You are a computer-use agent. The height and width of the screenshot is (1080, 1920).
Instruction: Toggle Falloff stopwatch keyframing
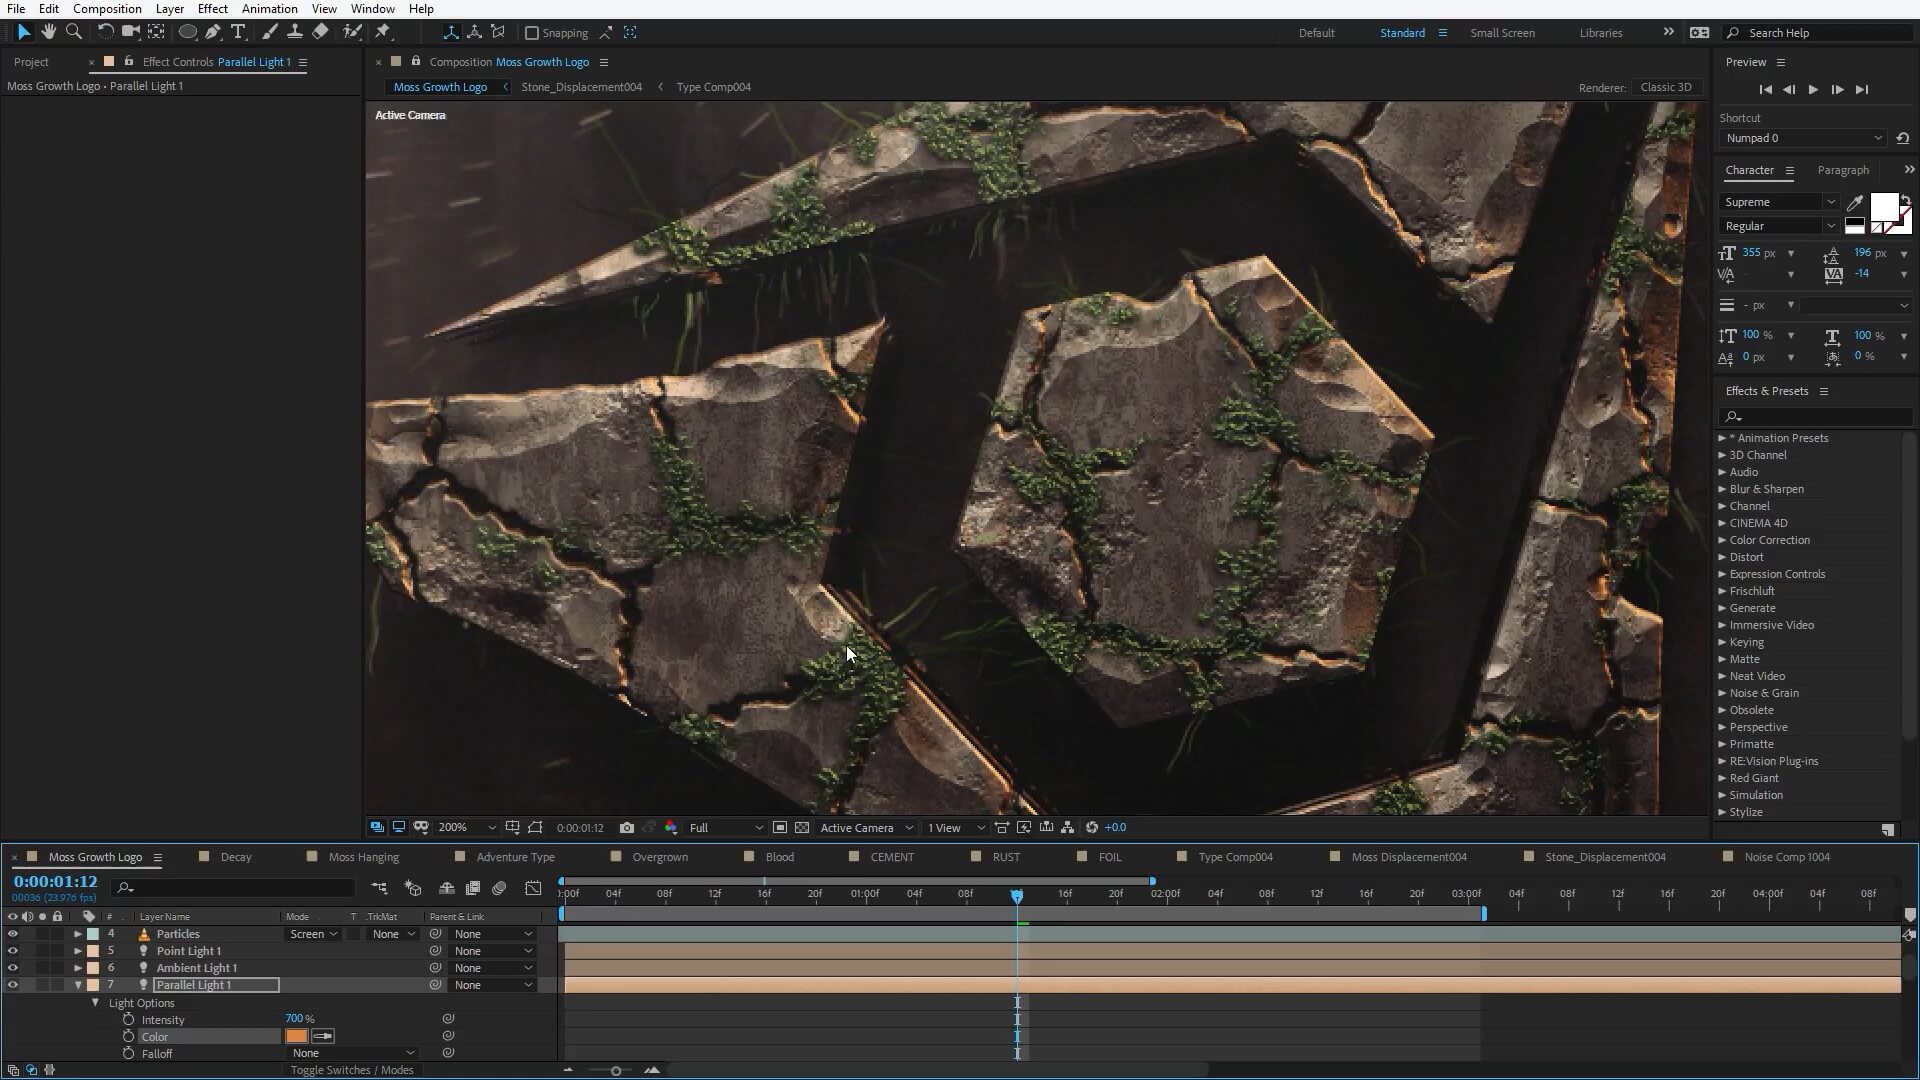pos(128,1054)
